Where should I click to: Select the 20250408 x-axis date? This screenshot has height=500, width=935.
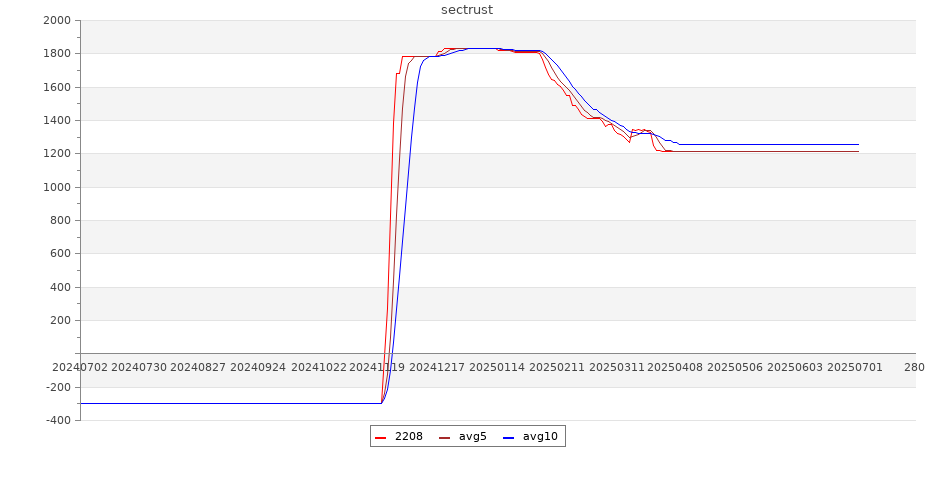pyautogui.click(x=675, y=367)
